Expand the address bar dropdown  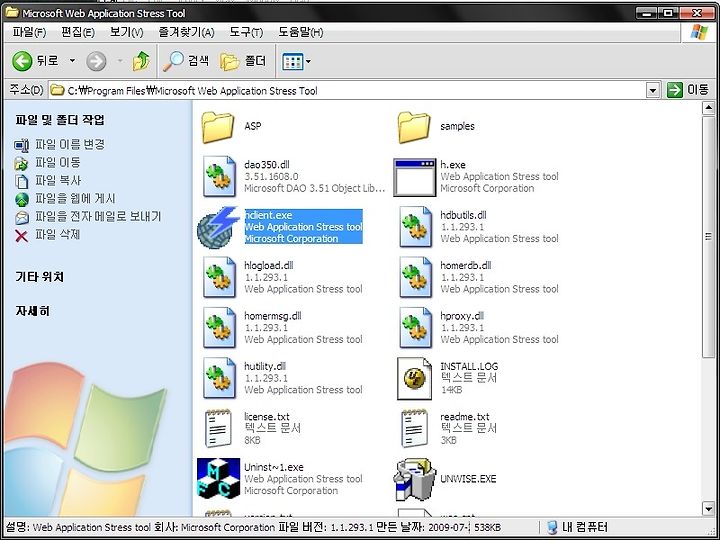[652, 90]
